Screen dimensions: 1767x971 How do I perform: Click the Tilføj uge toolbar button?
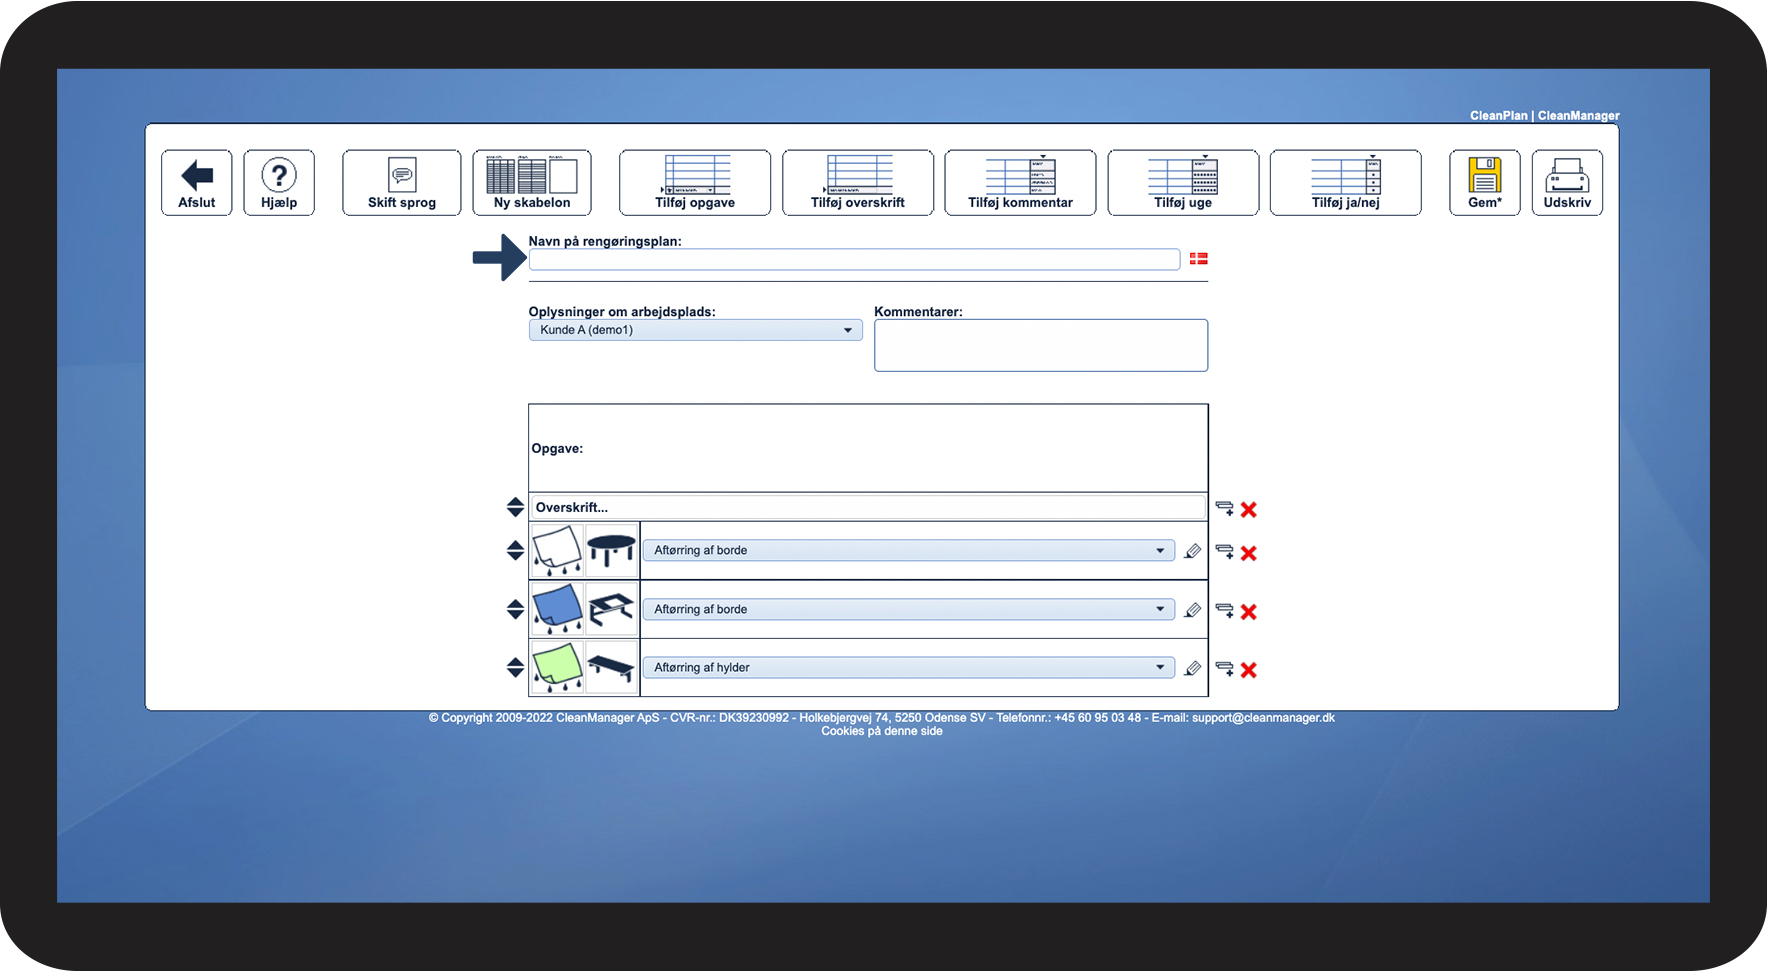coord(1183,182)
